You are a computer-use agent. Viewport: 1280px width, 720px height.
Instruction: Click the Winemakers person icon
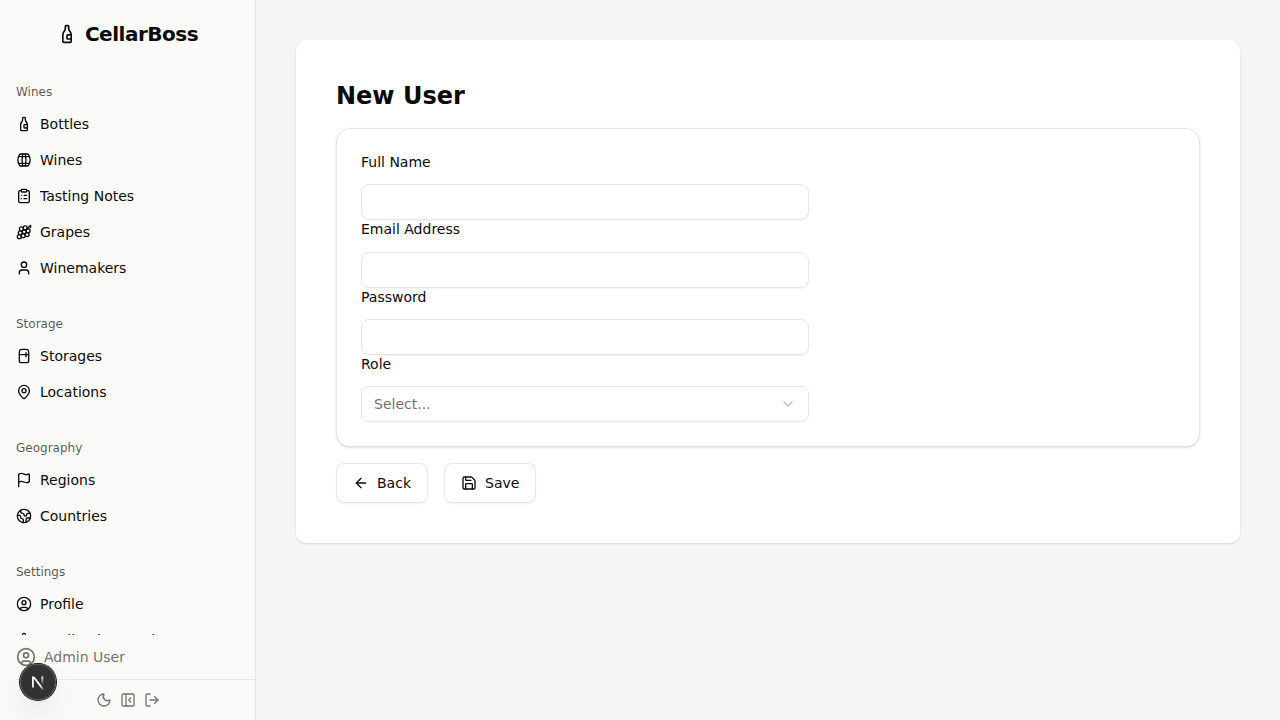coord(24,268)
